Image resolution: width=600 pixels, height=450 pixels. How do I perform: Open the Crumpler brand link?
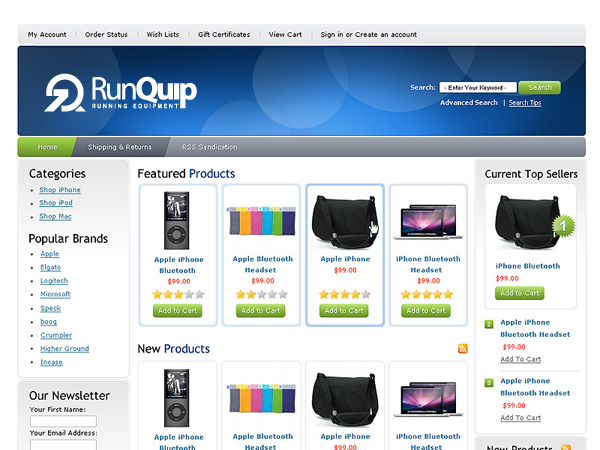coord(56,335)
